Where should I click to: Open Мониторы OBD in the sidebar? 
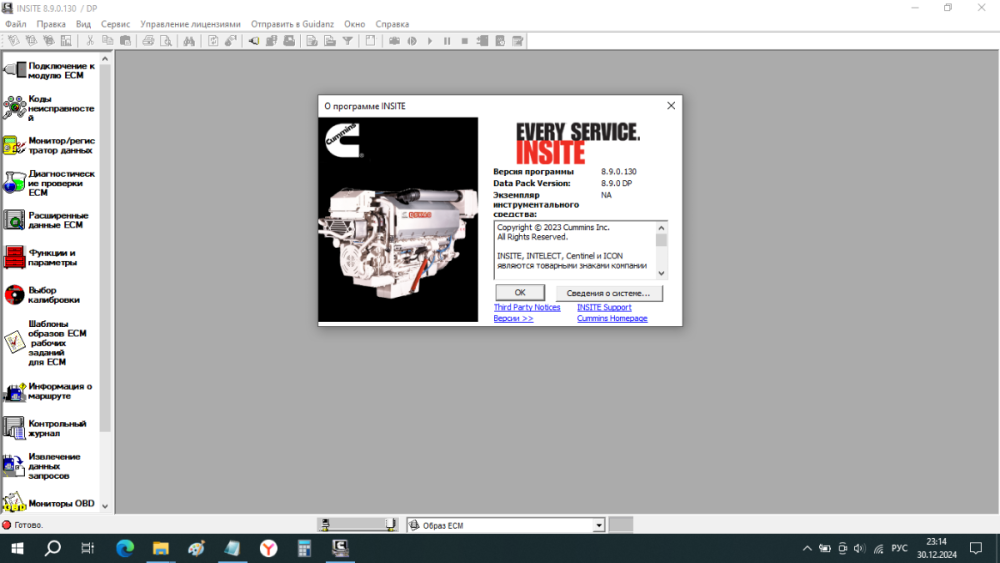coord(50,503)
